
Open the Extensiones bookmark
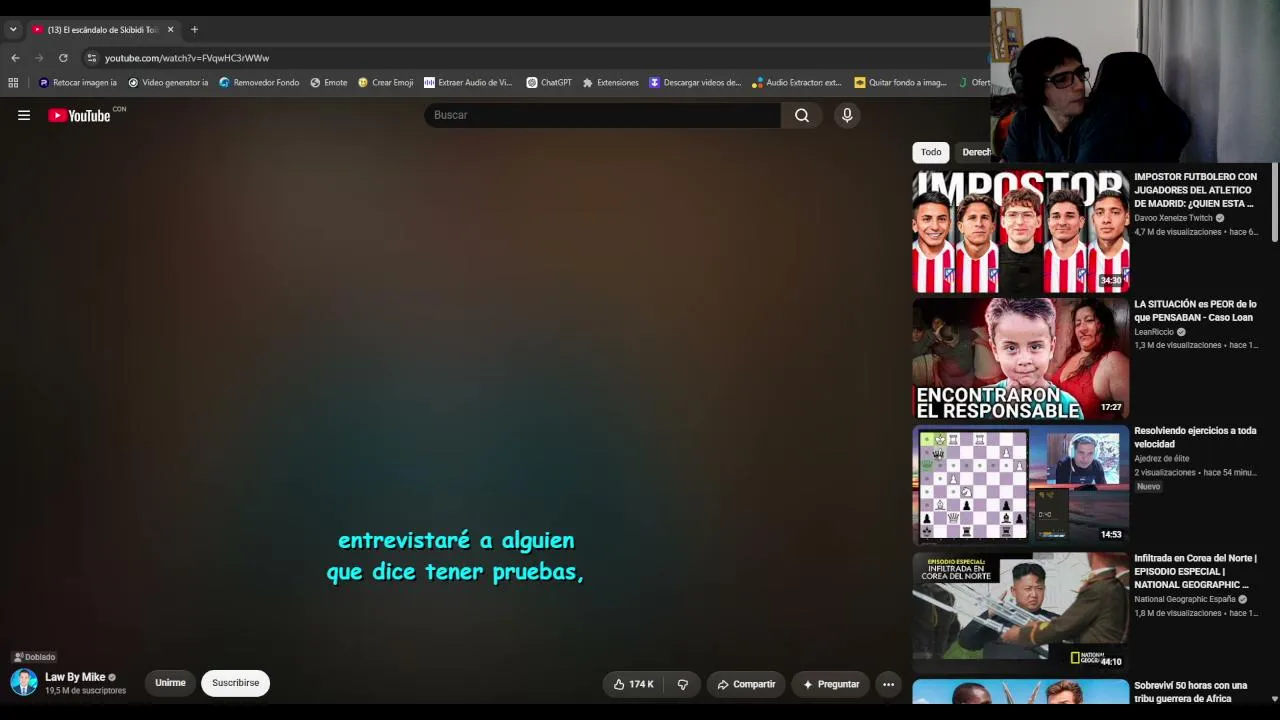[x=611, y=83]
